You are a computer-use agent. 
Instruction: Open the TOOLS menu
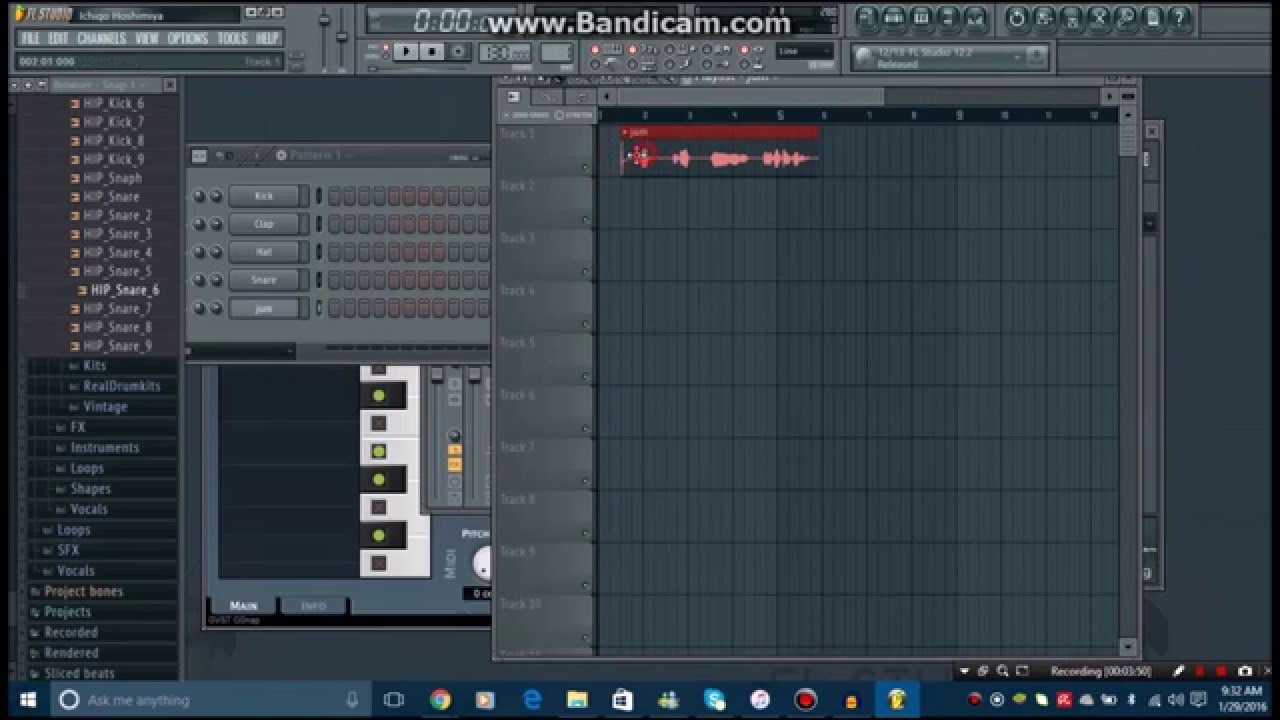(x=232, y=38)
